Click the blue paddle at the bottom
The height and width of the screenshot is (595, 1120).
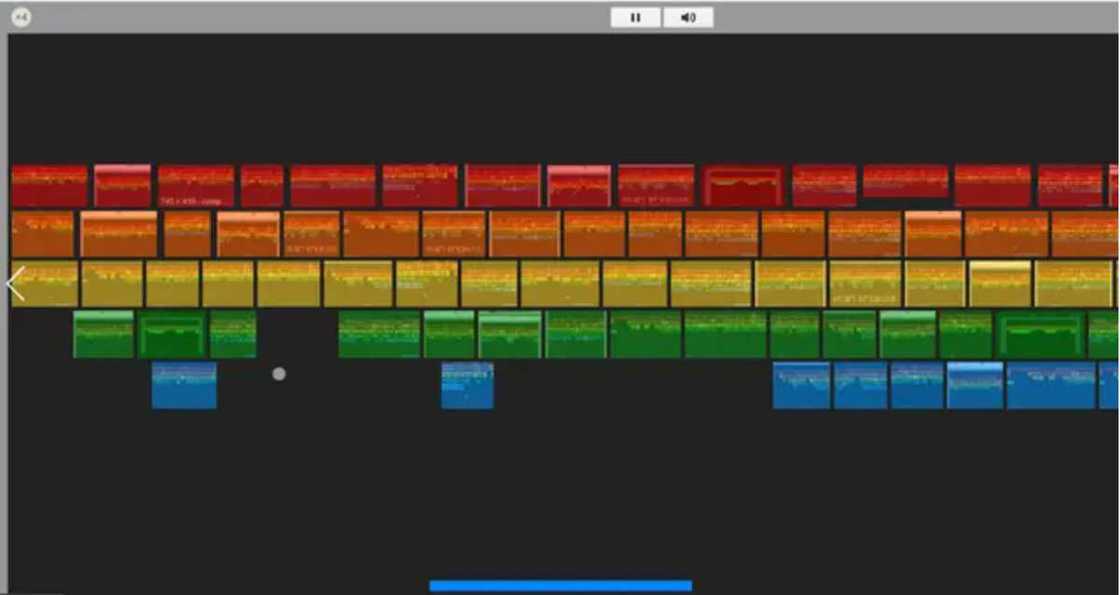point(560,586)
